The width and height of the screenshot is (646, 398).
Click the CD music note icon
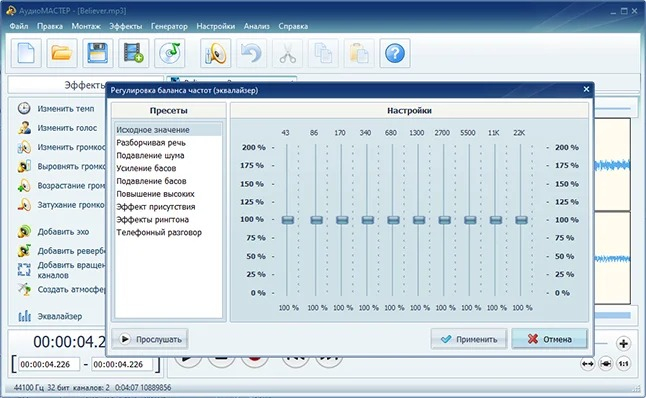coord(169,53)
